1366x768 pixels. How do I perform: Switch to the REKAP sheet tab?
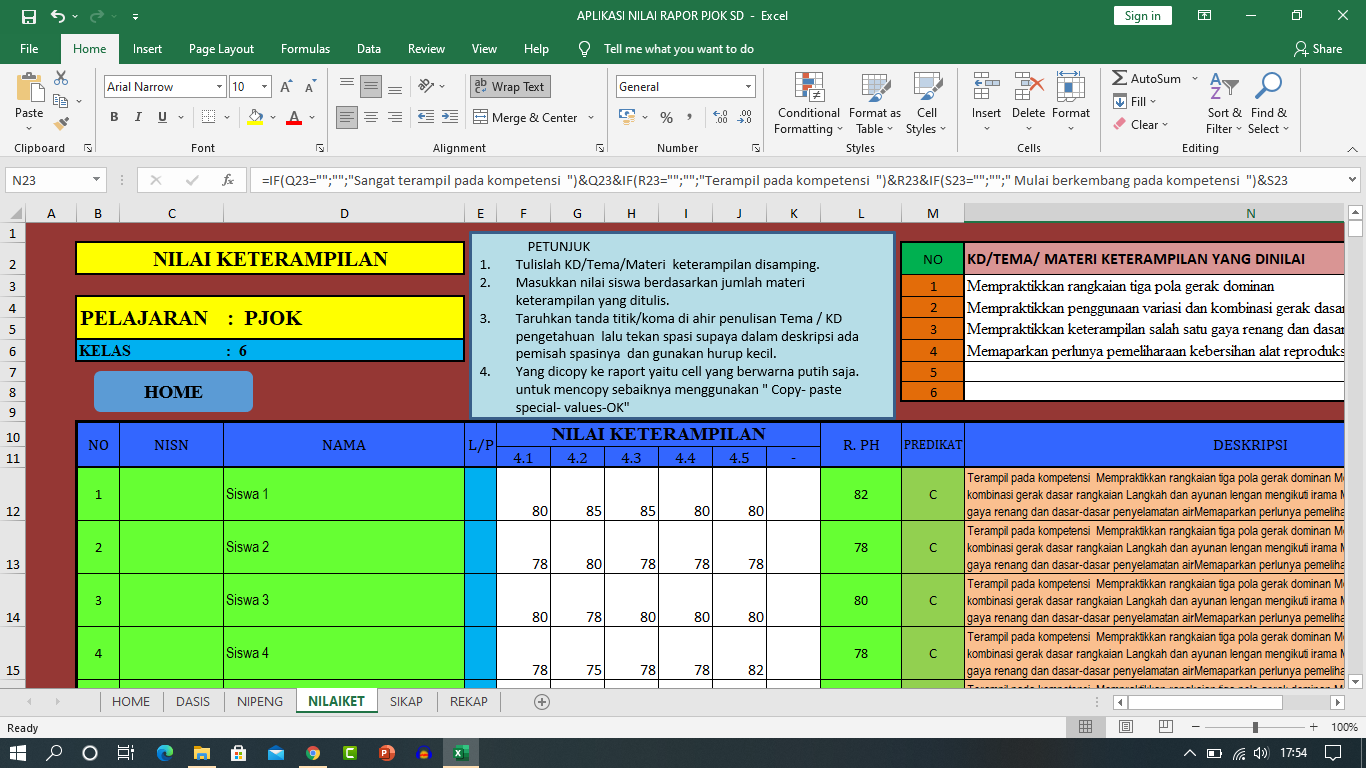[x=469, y=702]
